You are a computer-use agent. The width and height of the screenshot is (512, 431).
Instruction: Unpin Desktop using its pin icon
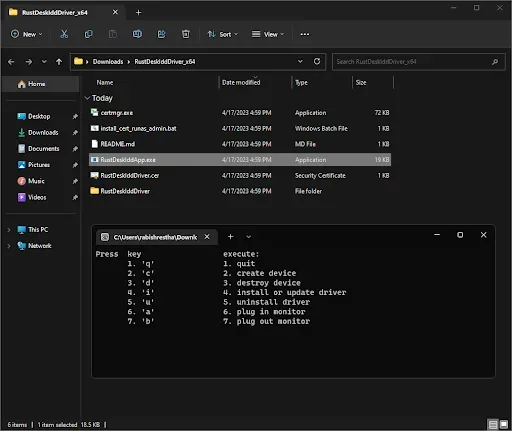click(75, 116)
